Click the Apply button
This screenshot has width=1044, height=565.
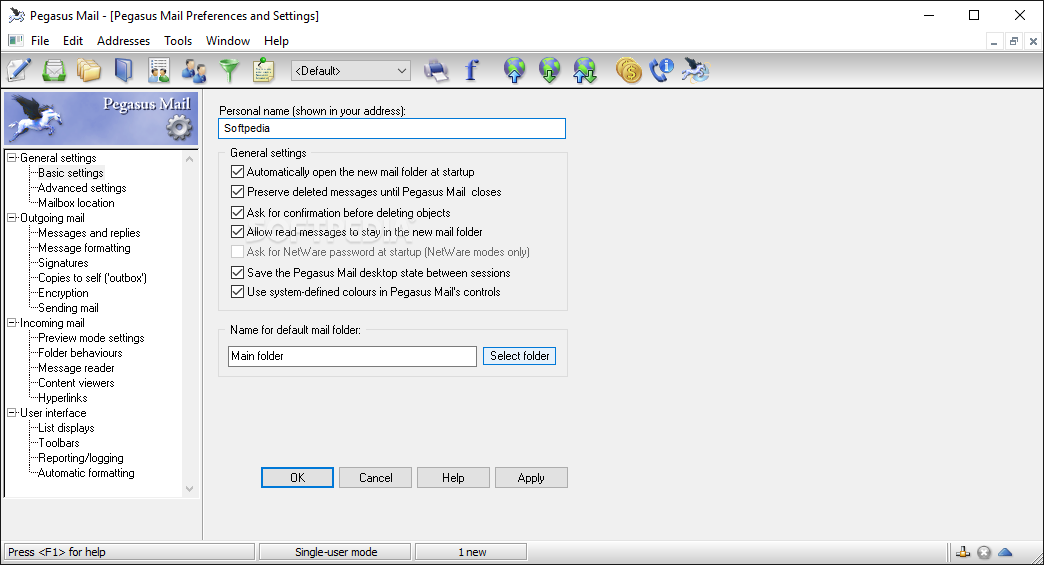531,478
